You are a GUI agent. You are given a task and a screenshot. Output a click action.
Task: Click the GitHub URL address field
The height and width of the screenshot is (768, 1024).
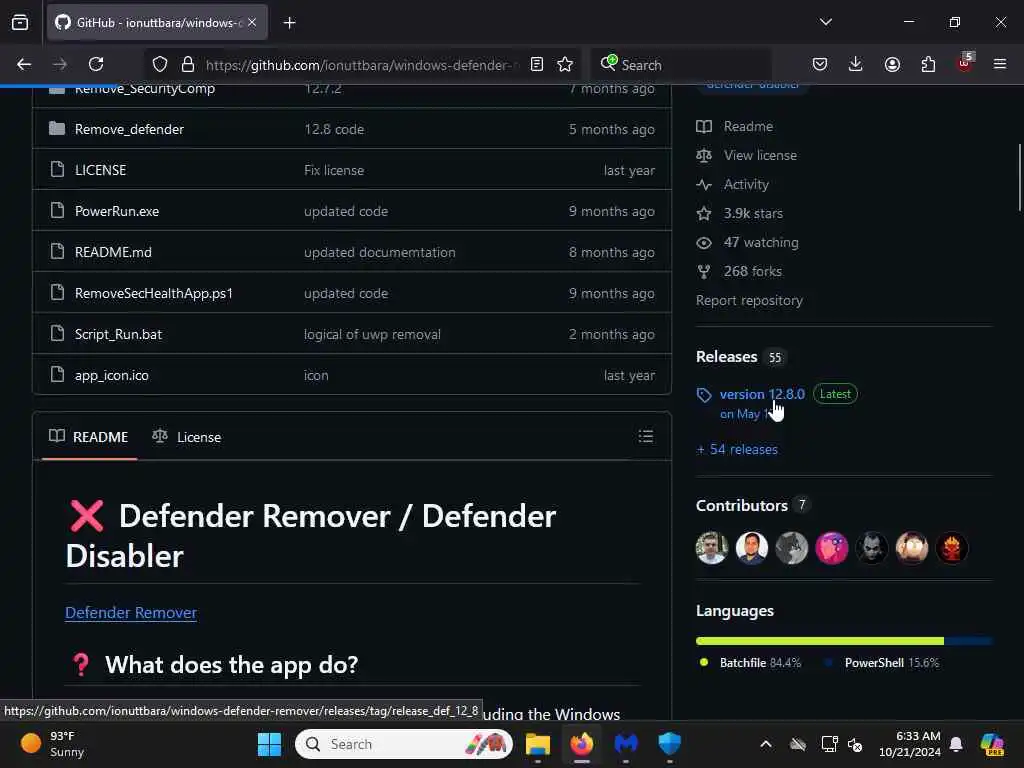[x=361, y=65]
